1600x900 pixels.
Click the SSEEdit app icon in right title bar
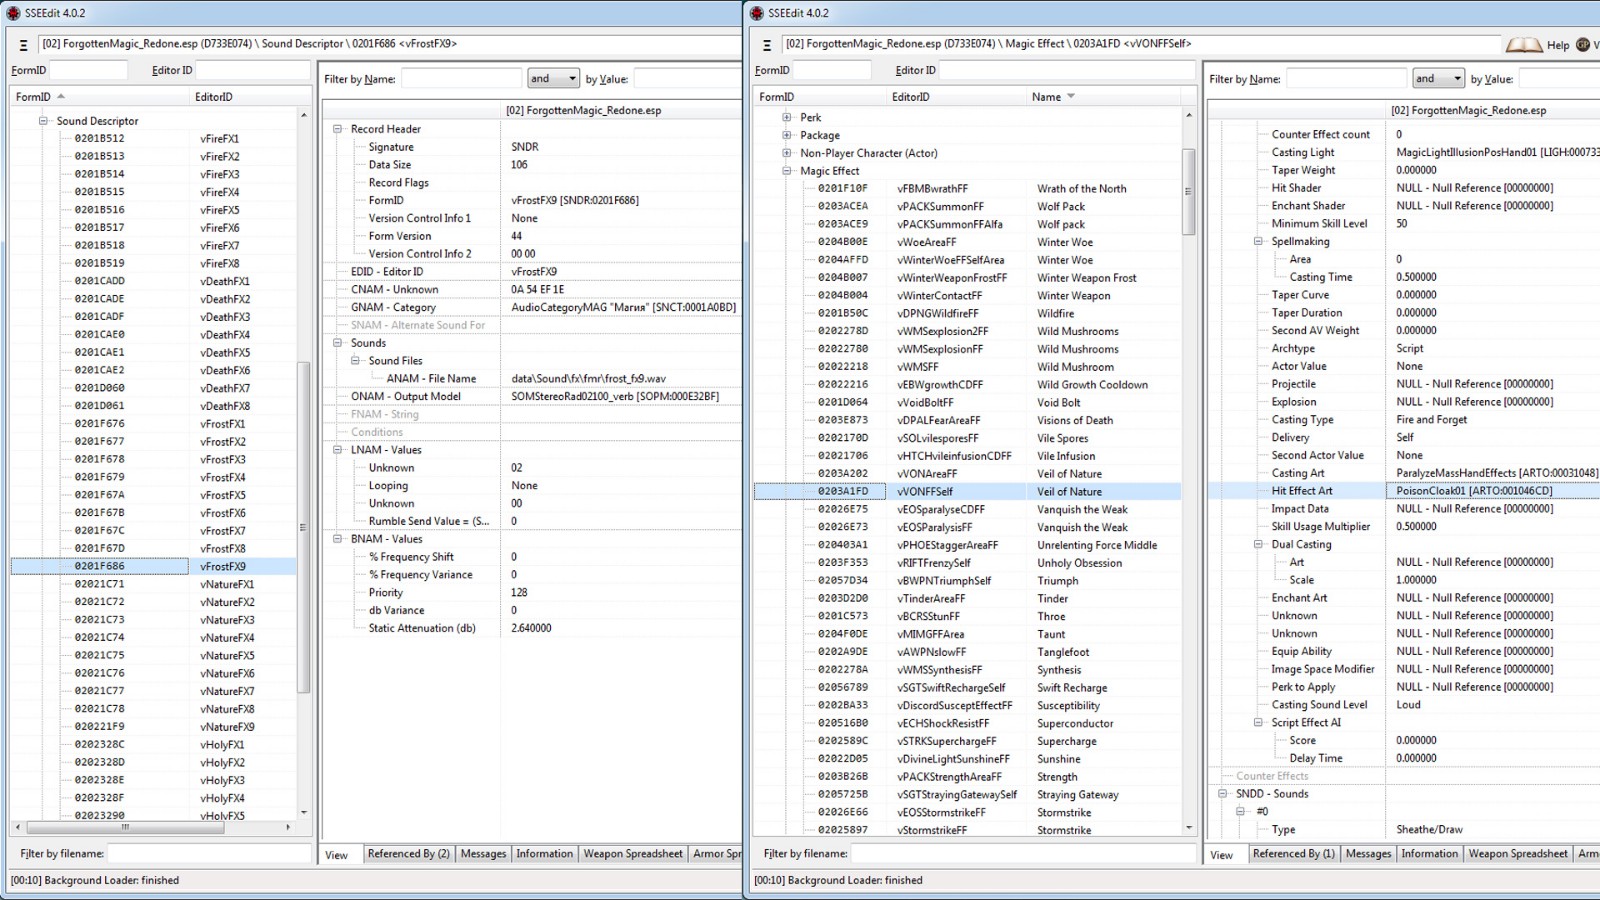(756, 13)
